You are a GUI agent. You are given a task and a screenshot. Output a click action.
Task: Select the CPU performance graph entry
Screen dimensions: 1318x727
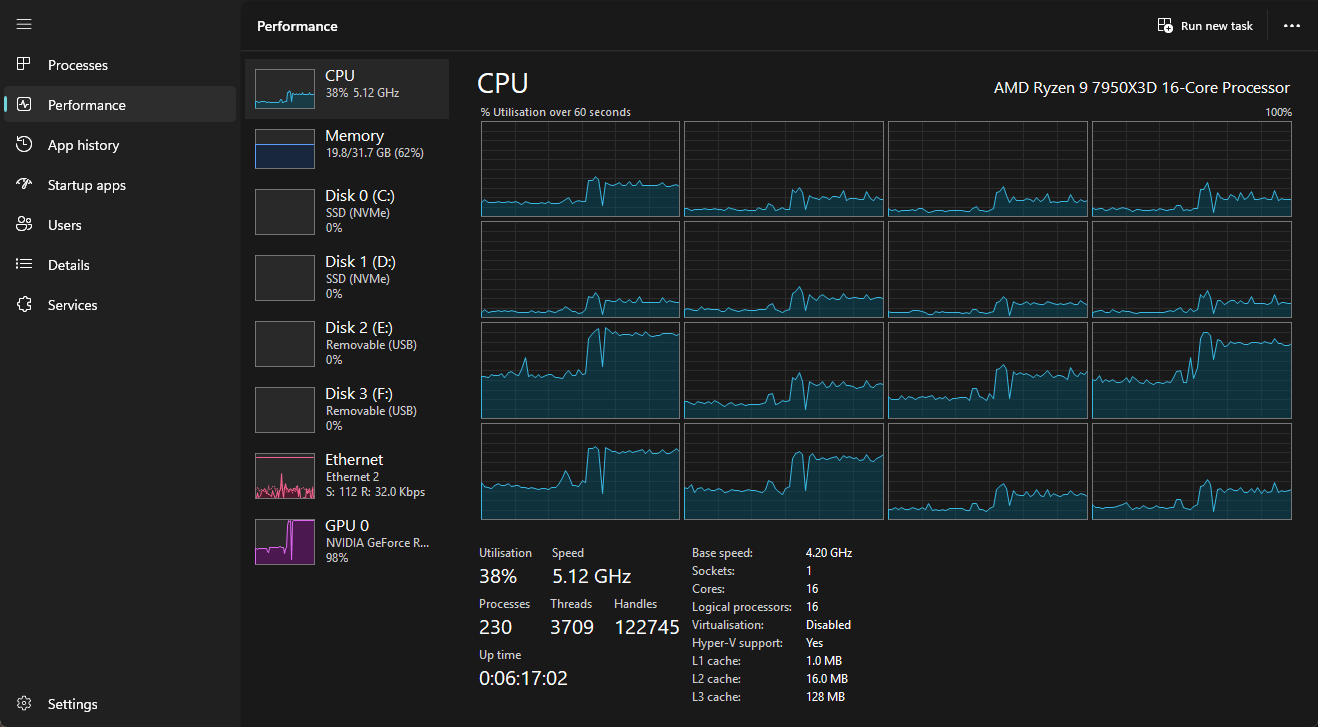click(346, 89)
